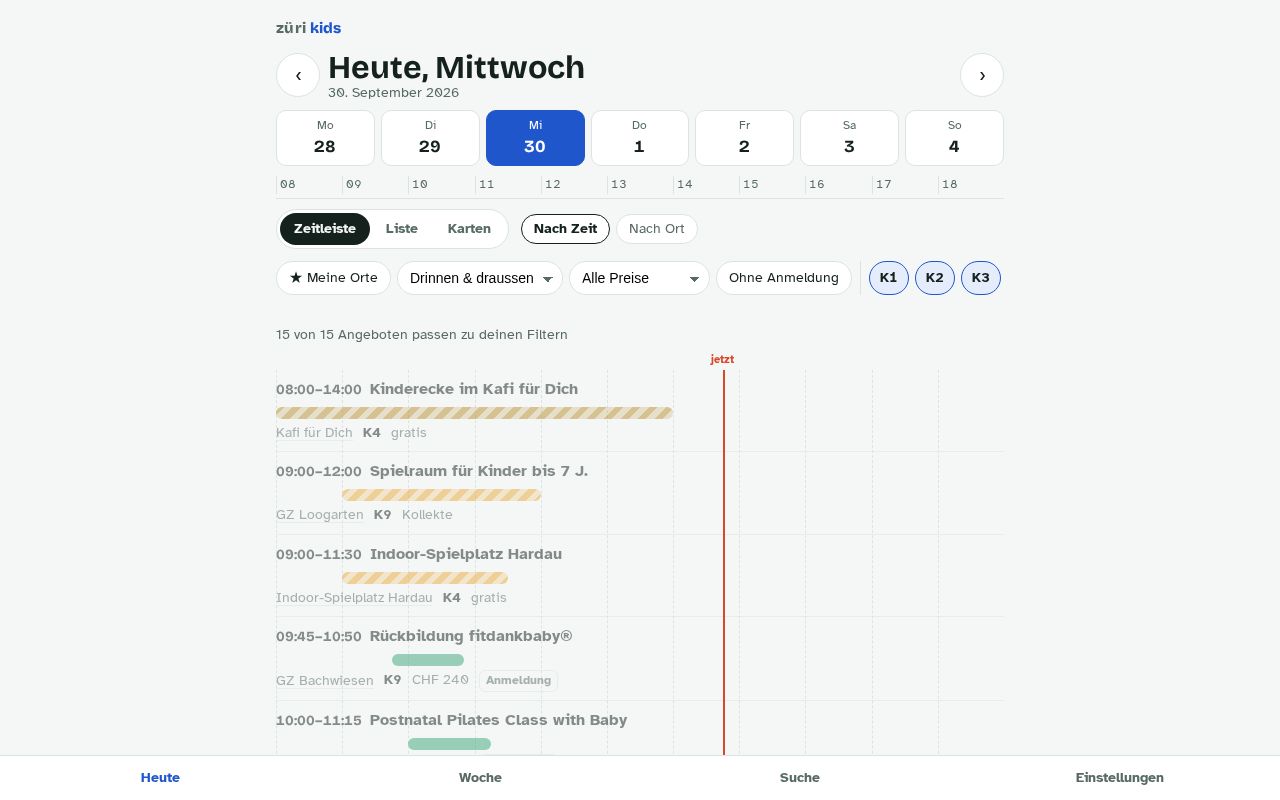Select Saturday 3 in the week strip
This screenshot has height=800, width=1280.
(849, 138)
